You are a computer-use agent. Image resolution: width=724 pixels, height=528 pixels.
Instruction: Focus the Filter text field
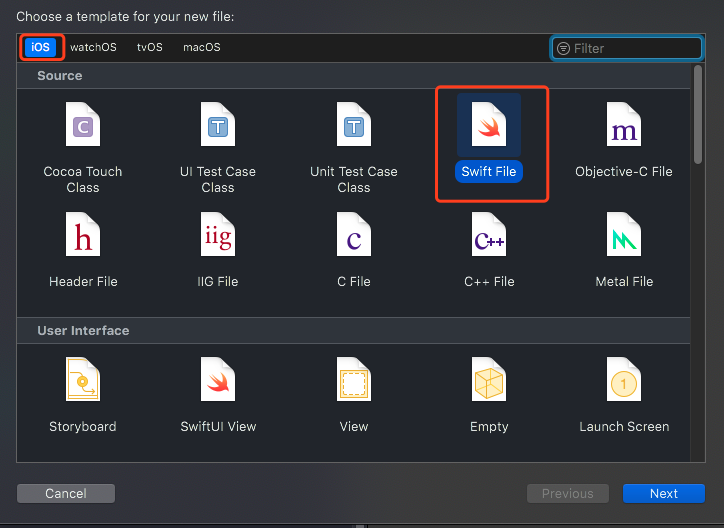[x=627, y=48]
